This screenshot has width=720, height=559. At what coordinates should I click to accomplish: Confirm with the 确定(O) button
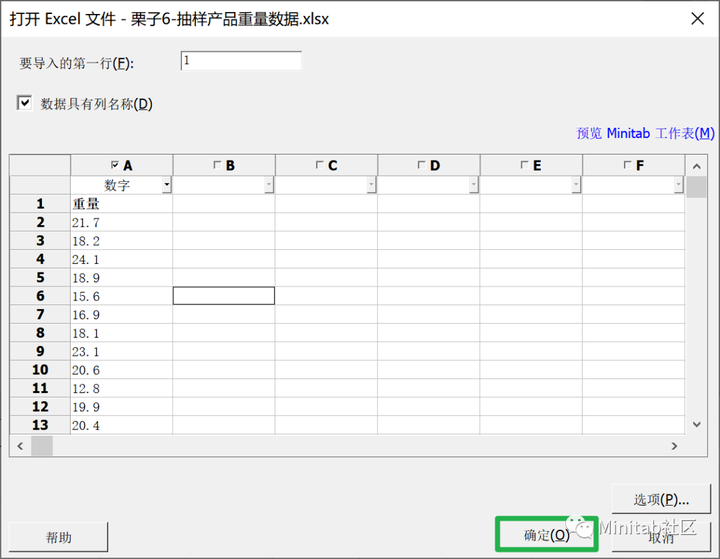pyautogui.click(x=546, y=535)
